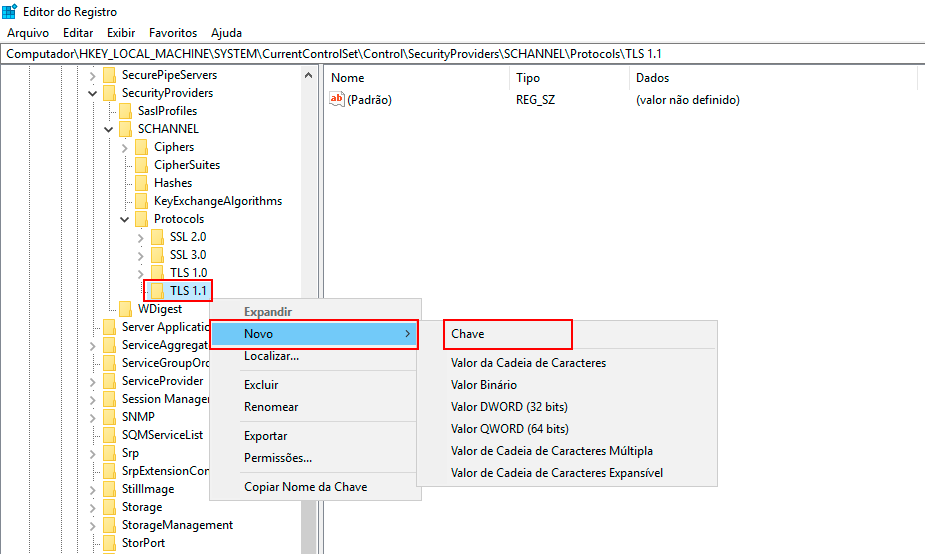Click the StorageManagement folder icon
The width and height of the screenshot is (925, 554).
109,525
